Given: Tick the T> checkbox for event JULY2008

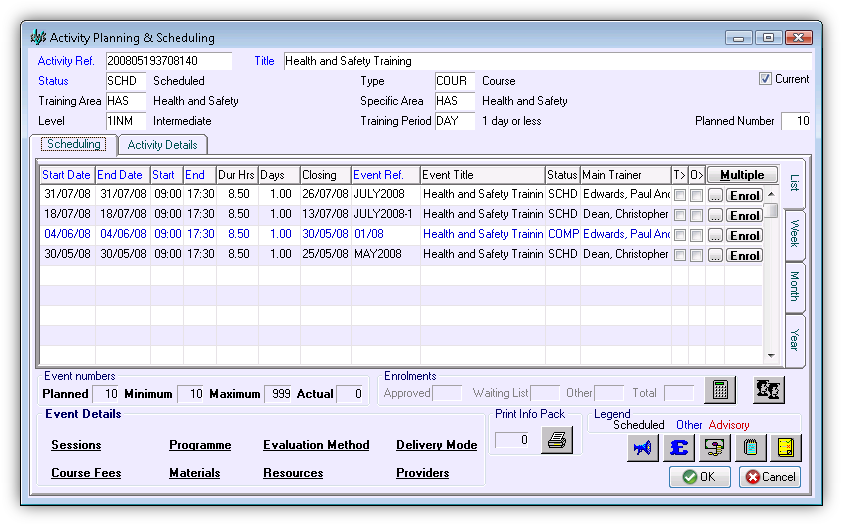Looking at the screenshot, I should (x=679, y=195).
